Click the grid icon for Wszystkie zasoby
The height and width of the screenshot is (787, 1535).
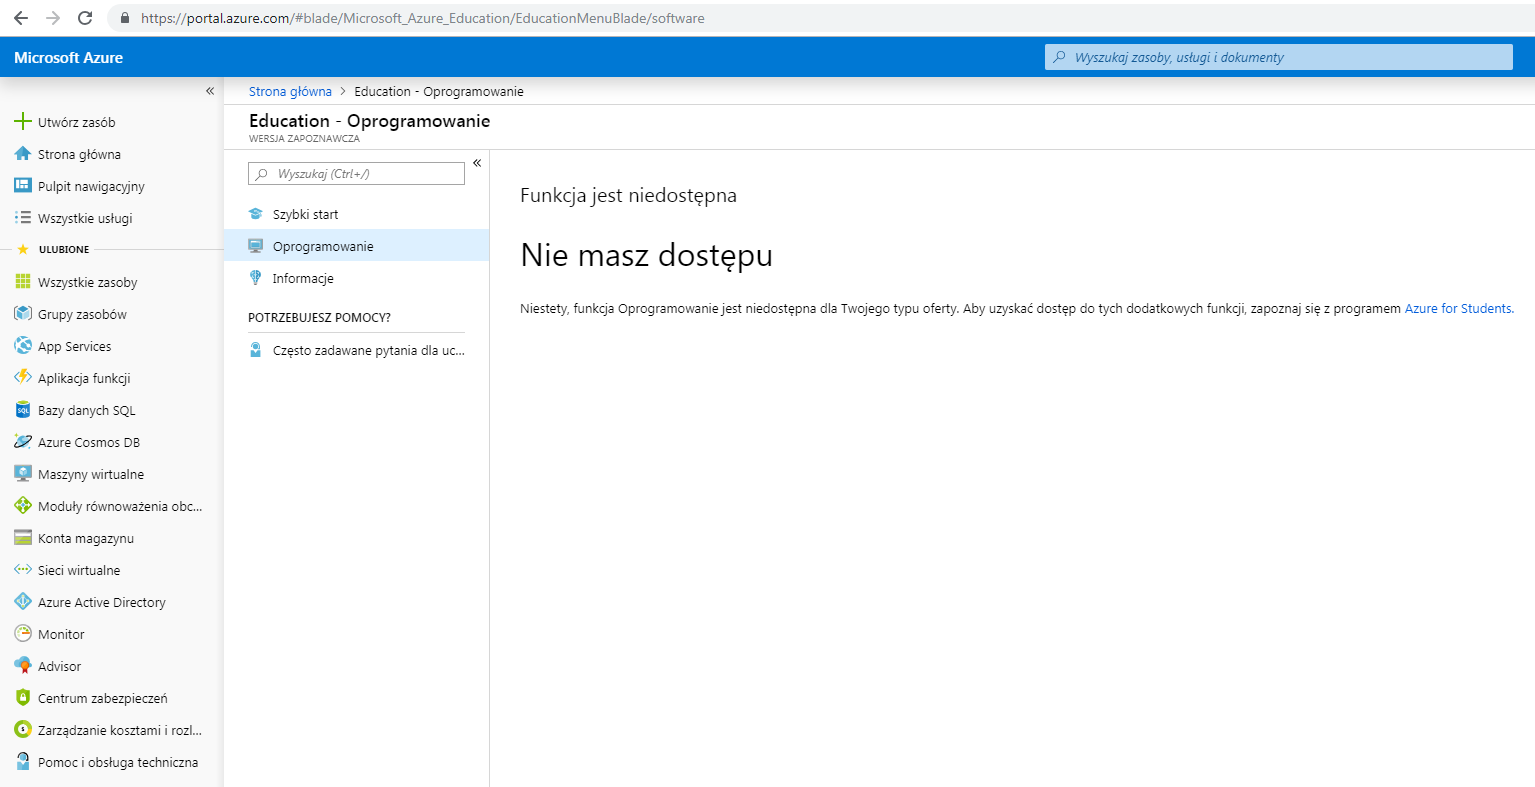pyautogui.click(x=22, y=282)
